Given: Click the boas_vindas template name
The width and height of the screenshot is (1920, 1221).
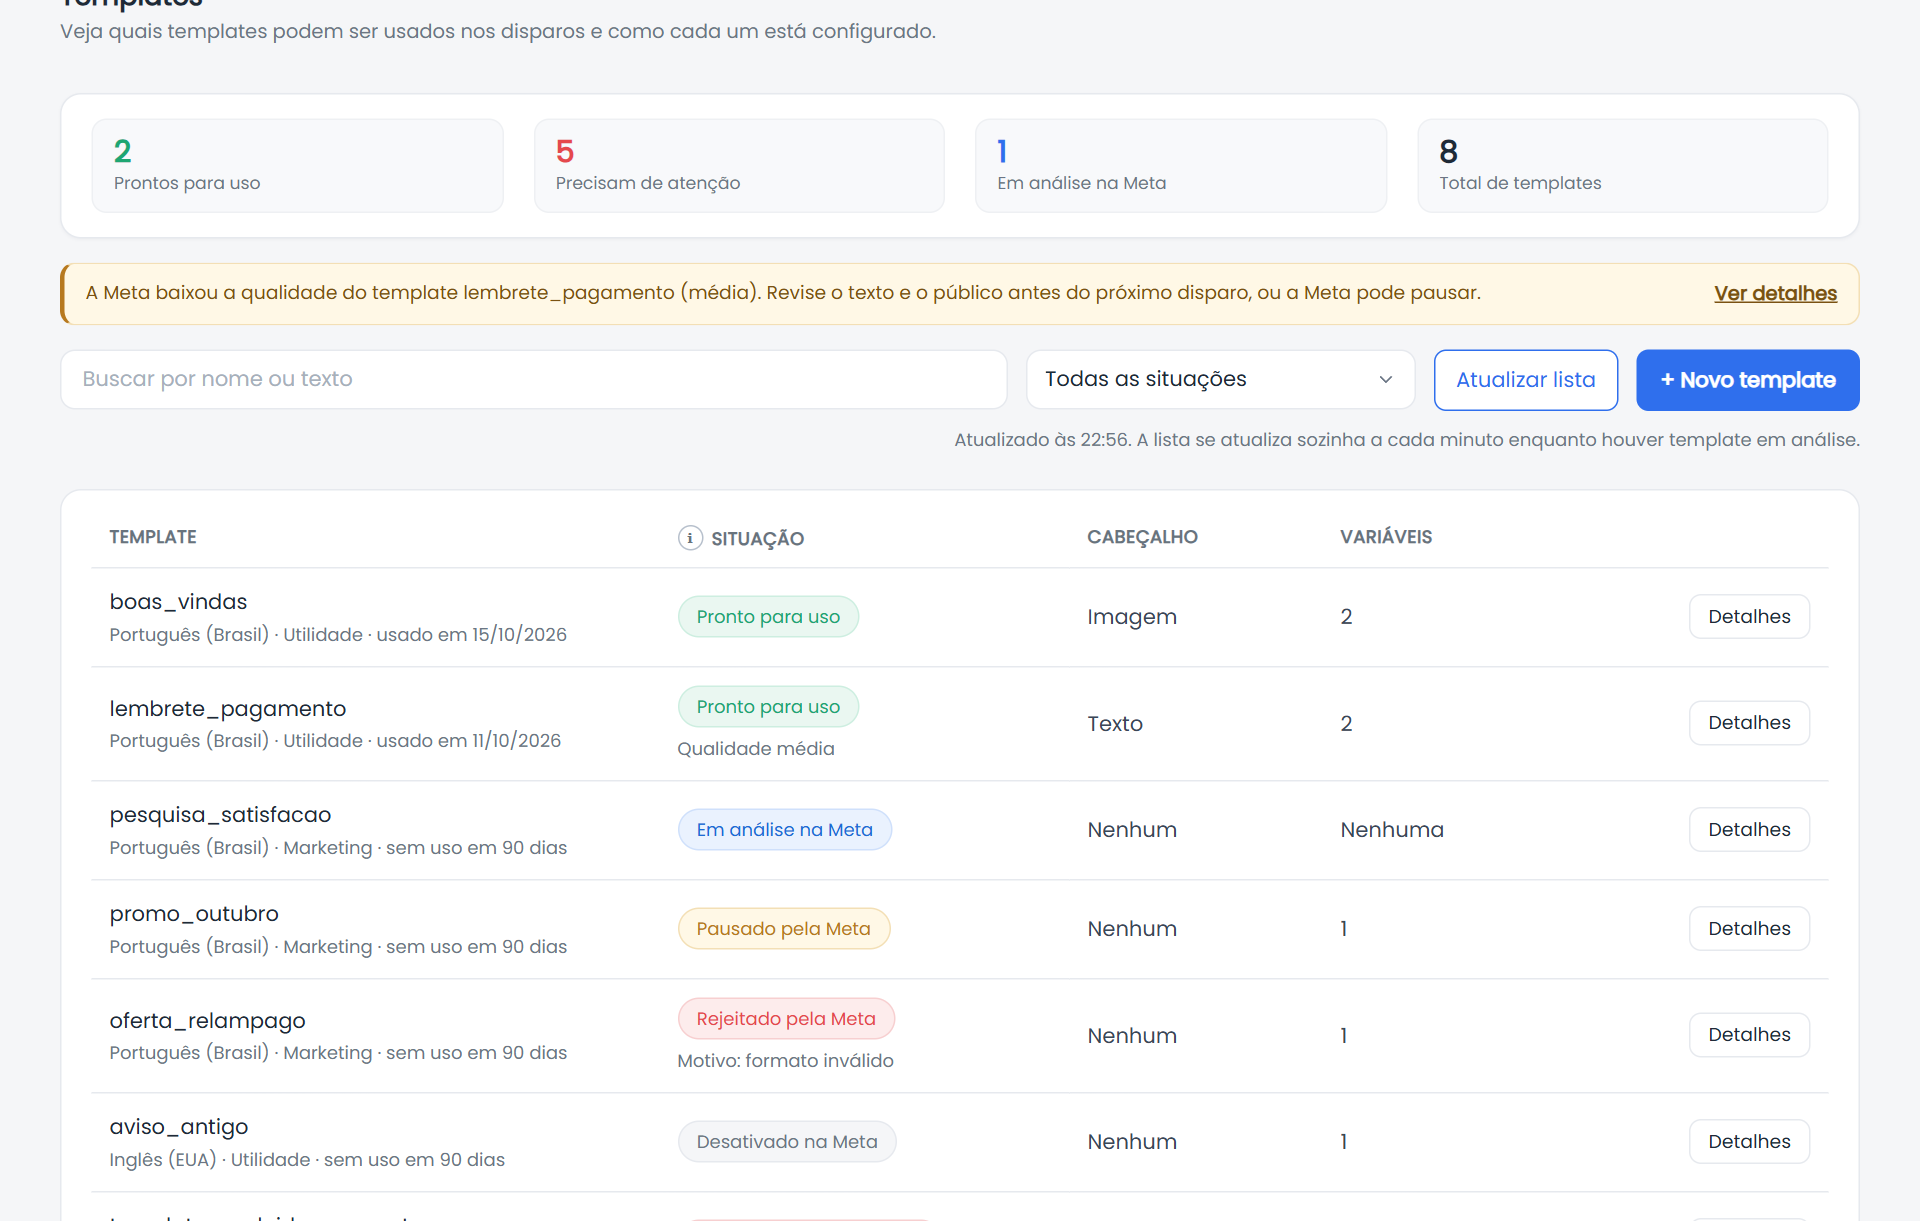Looking at the screenshot, I should [x=178, y=602].
